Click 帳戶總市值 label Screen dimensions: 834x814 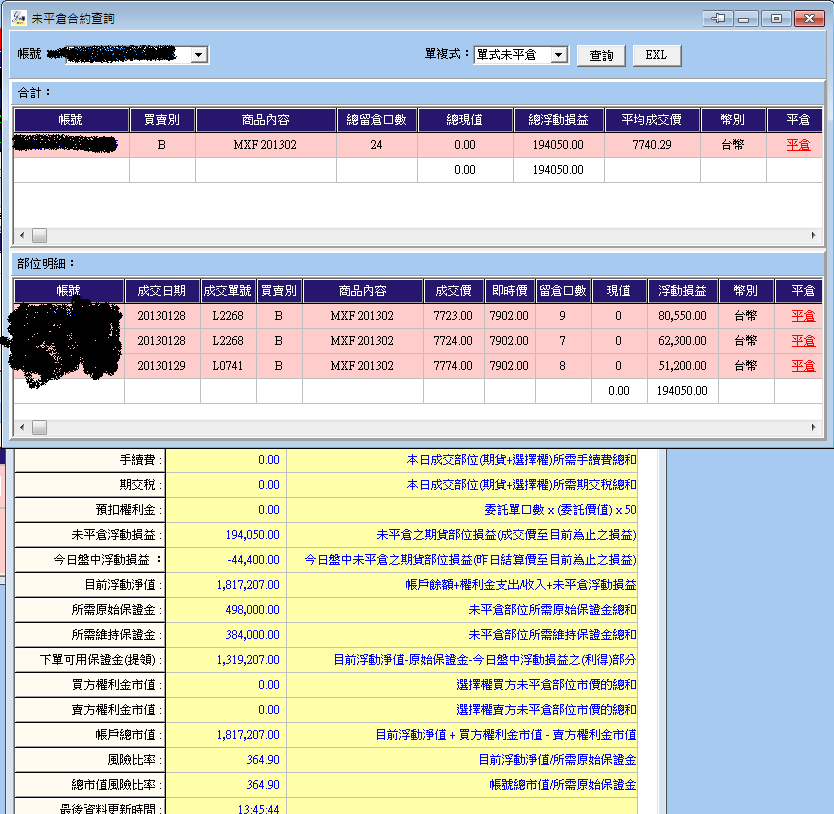tap(128, 735)
